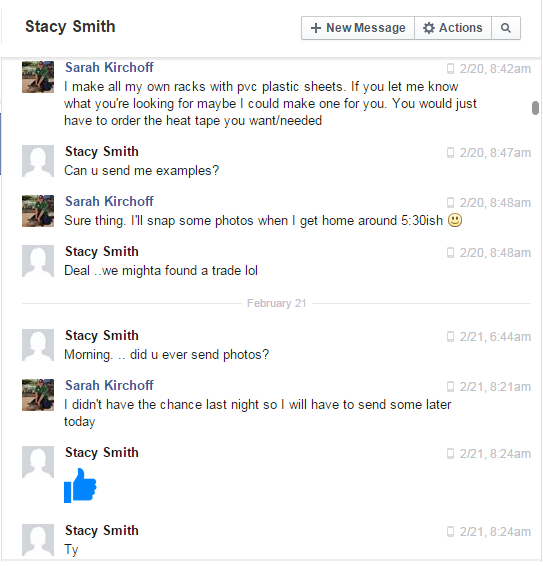Viewport: 543px width, 566px height.
Task: Open Sarah Kirchoff's profile from first message
Action: click(x=109, y=68)
